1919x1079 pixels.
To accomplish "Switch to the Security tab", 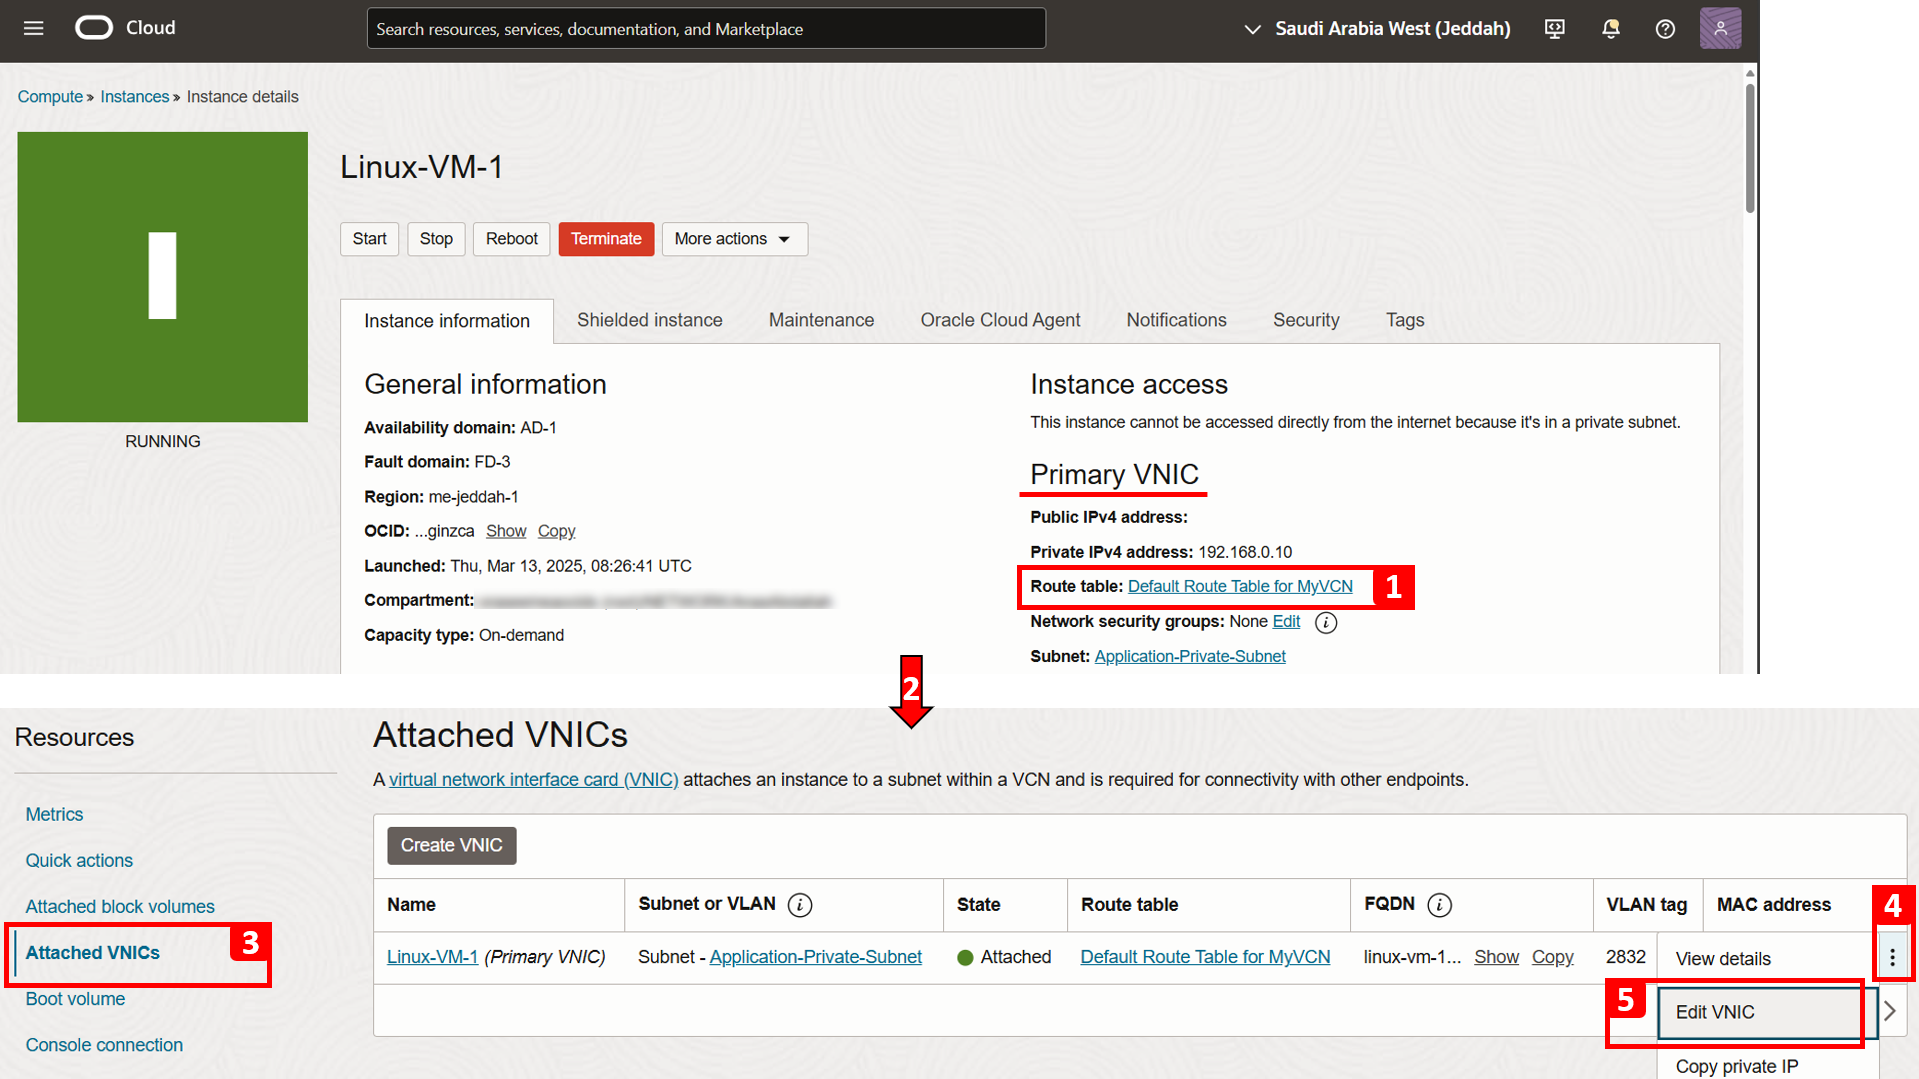I will [1306, 320].
